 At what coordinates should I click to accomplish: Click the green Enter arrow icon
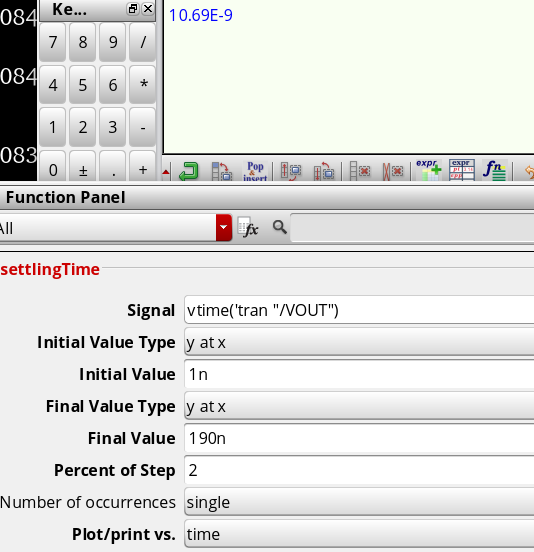click(189, 171)
